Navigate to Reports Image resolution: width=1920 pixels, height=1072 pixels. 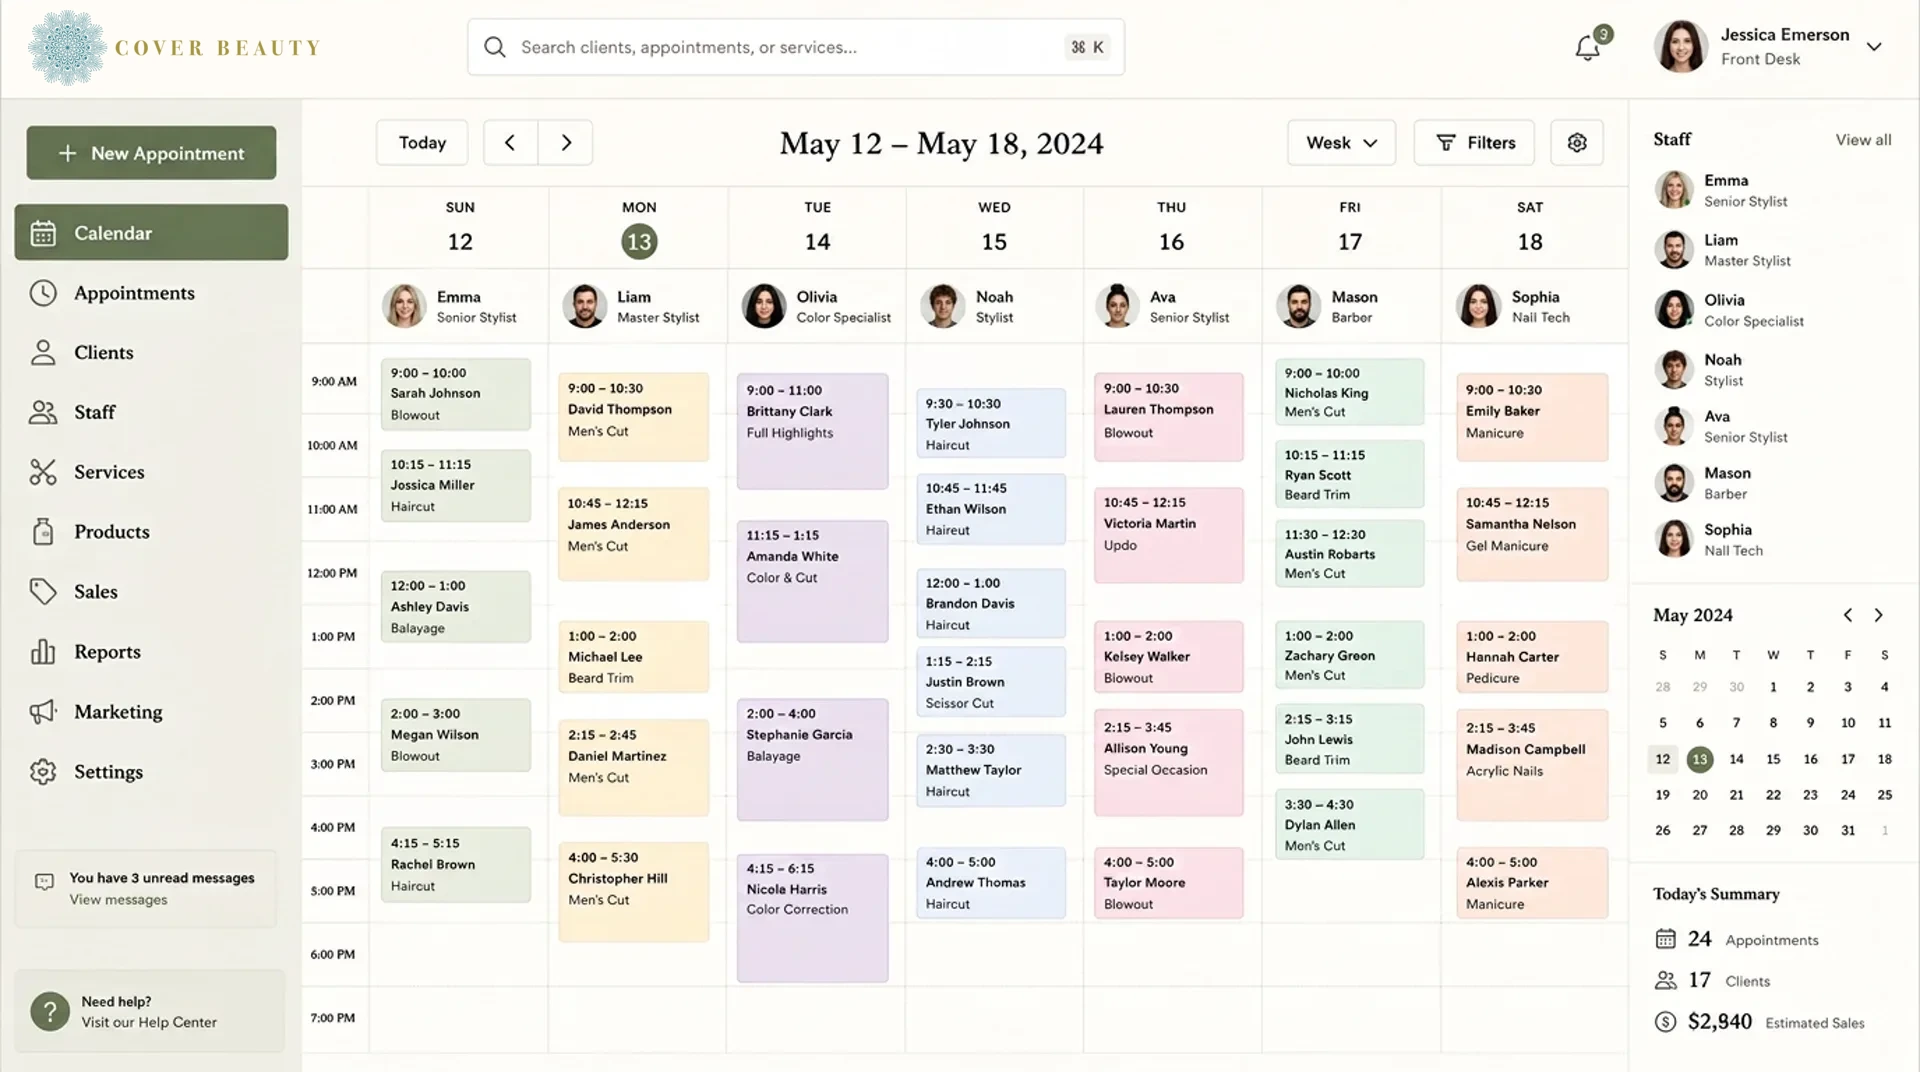(151, 652)
